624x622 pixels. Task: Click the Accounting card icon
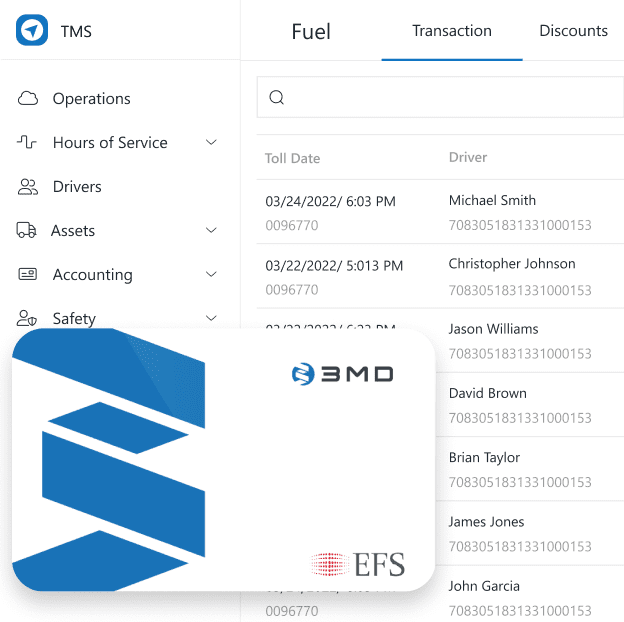tap(27, 274)
